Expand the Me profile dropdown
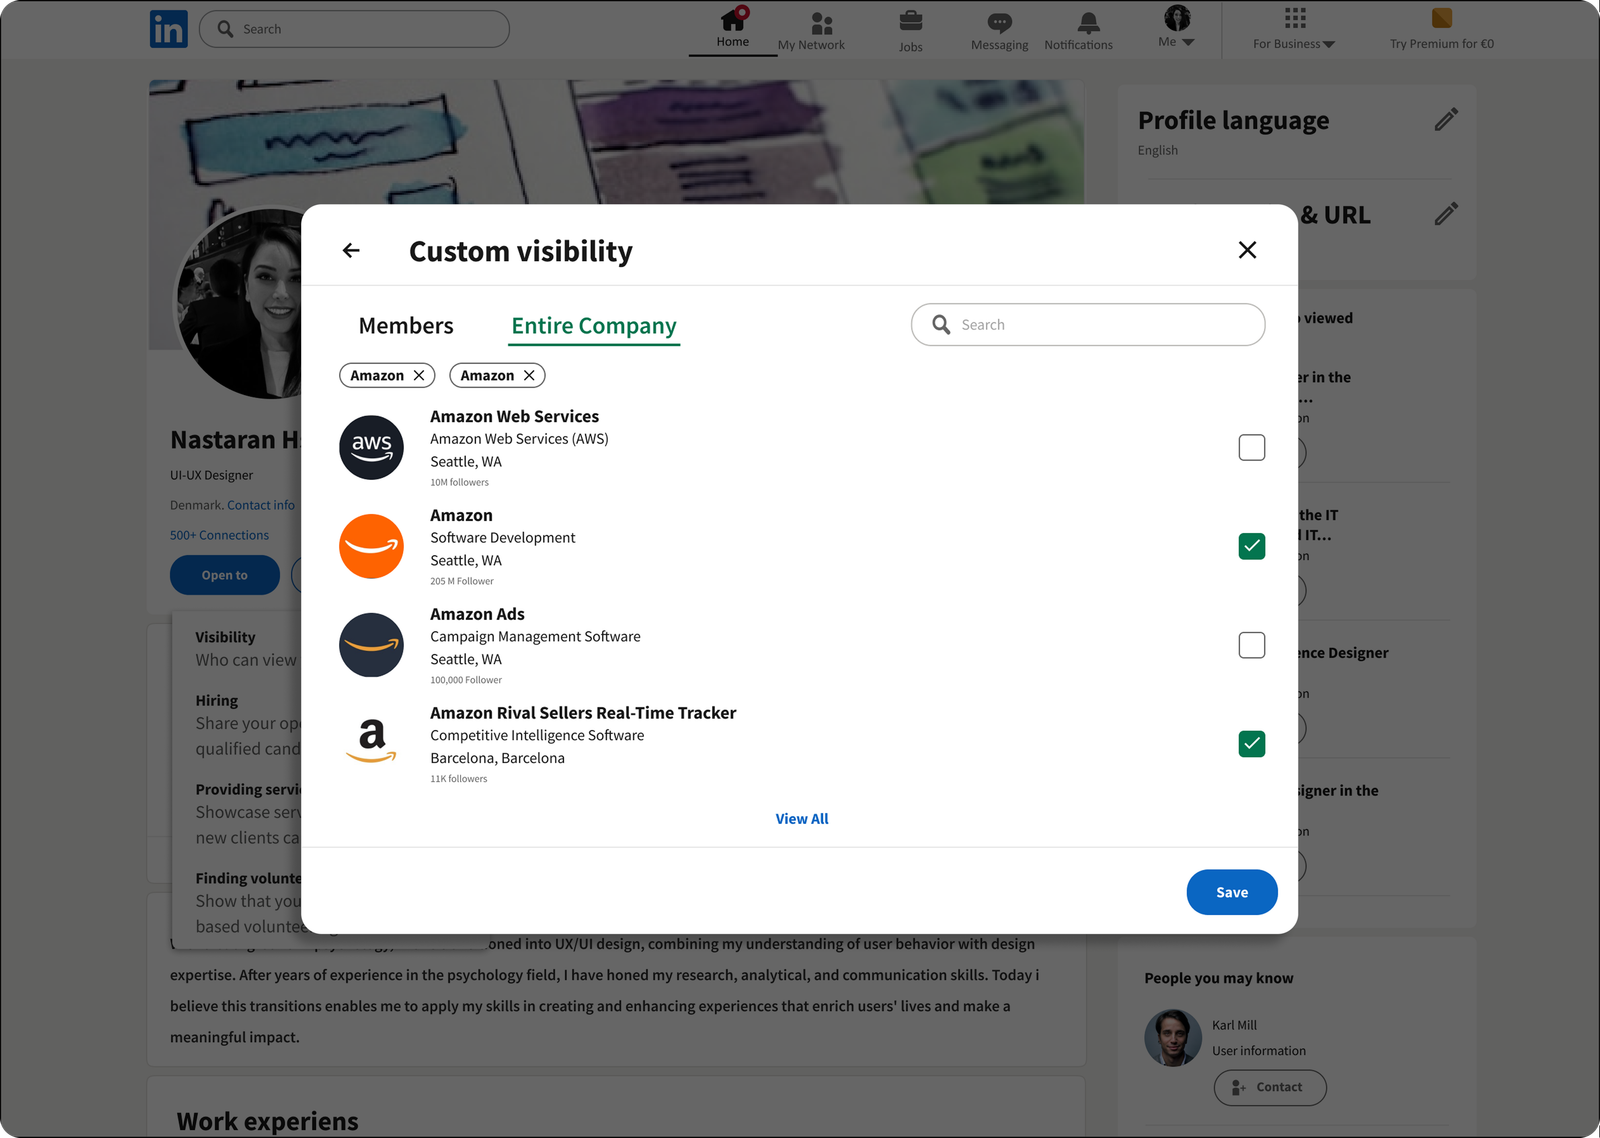Screen dimensions: 1600x1138 pos(1177,27)
